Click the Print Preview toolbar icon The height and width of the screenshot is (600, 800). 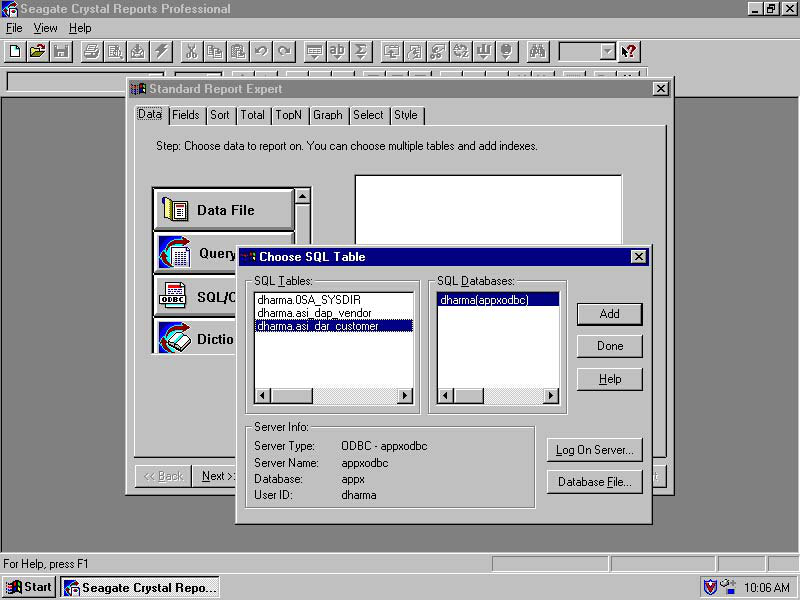pos(115,52)
